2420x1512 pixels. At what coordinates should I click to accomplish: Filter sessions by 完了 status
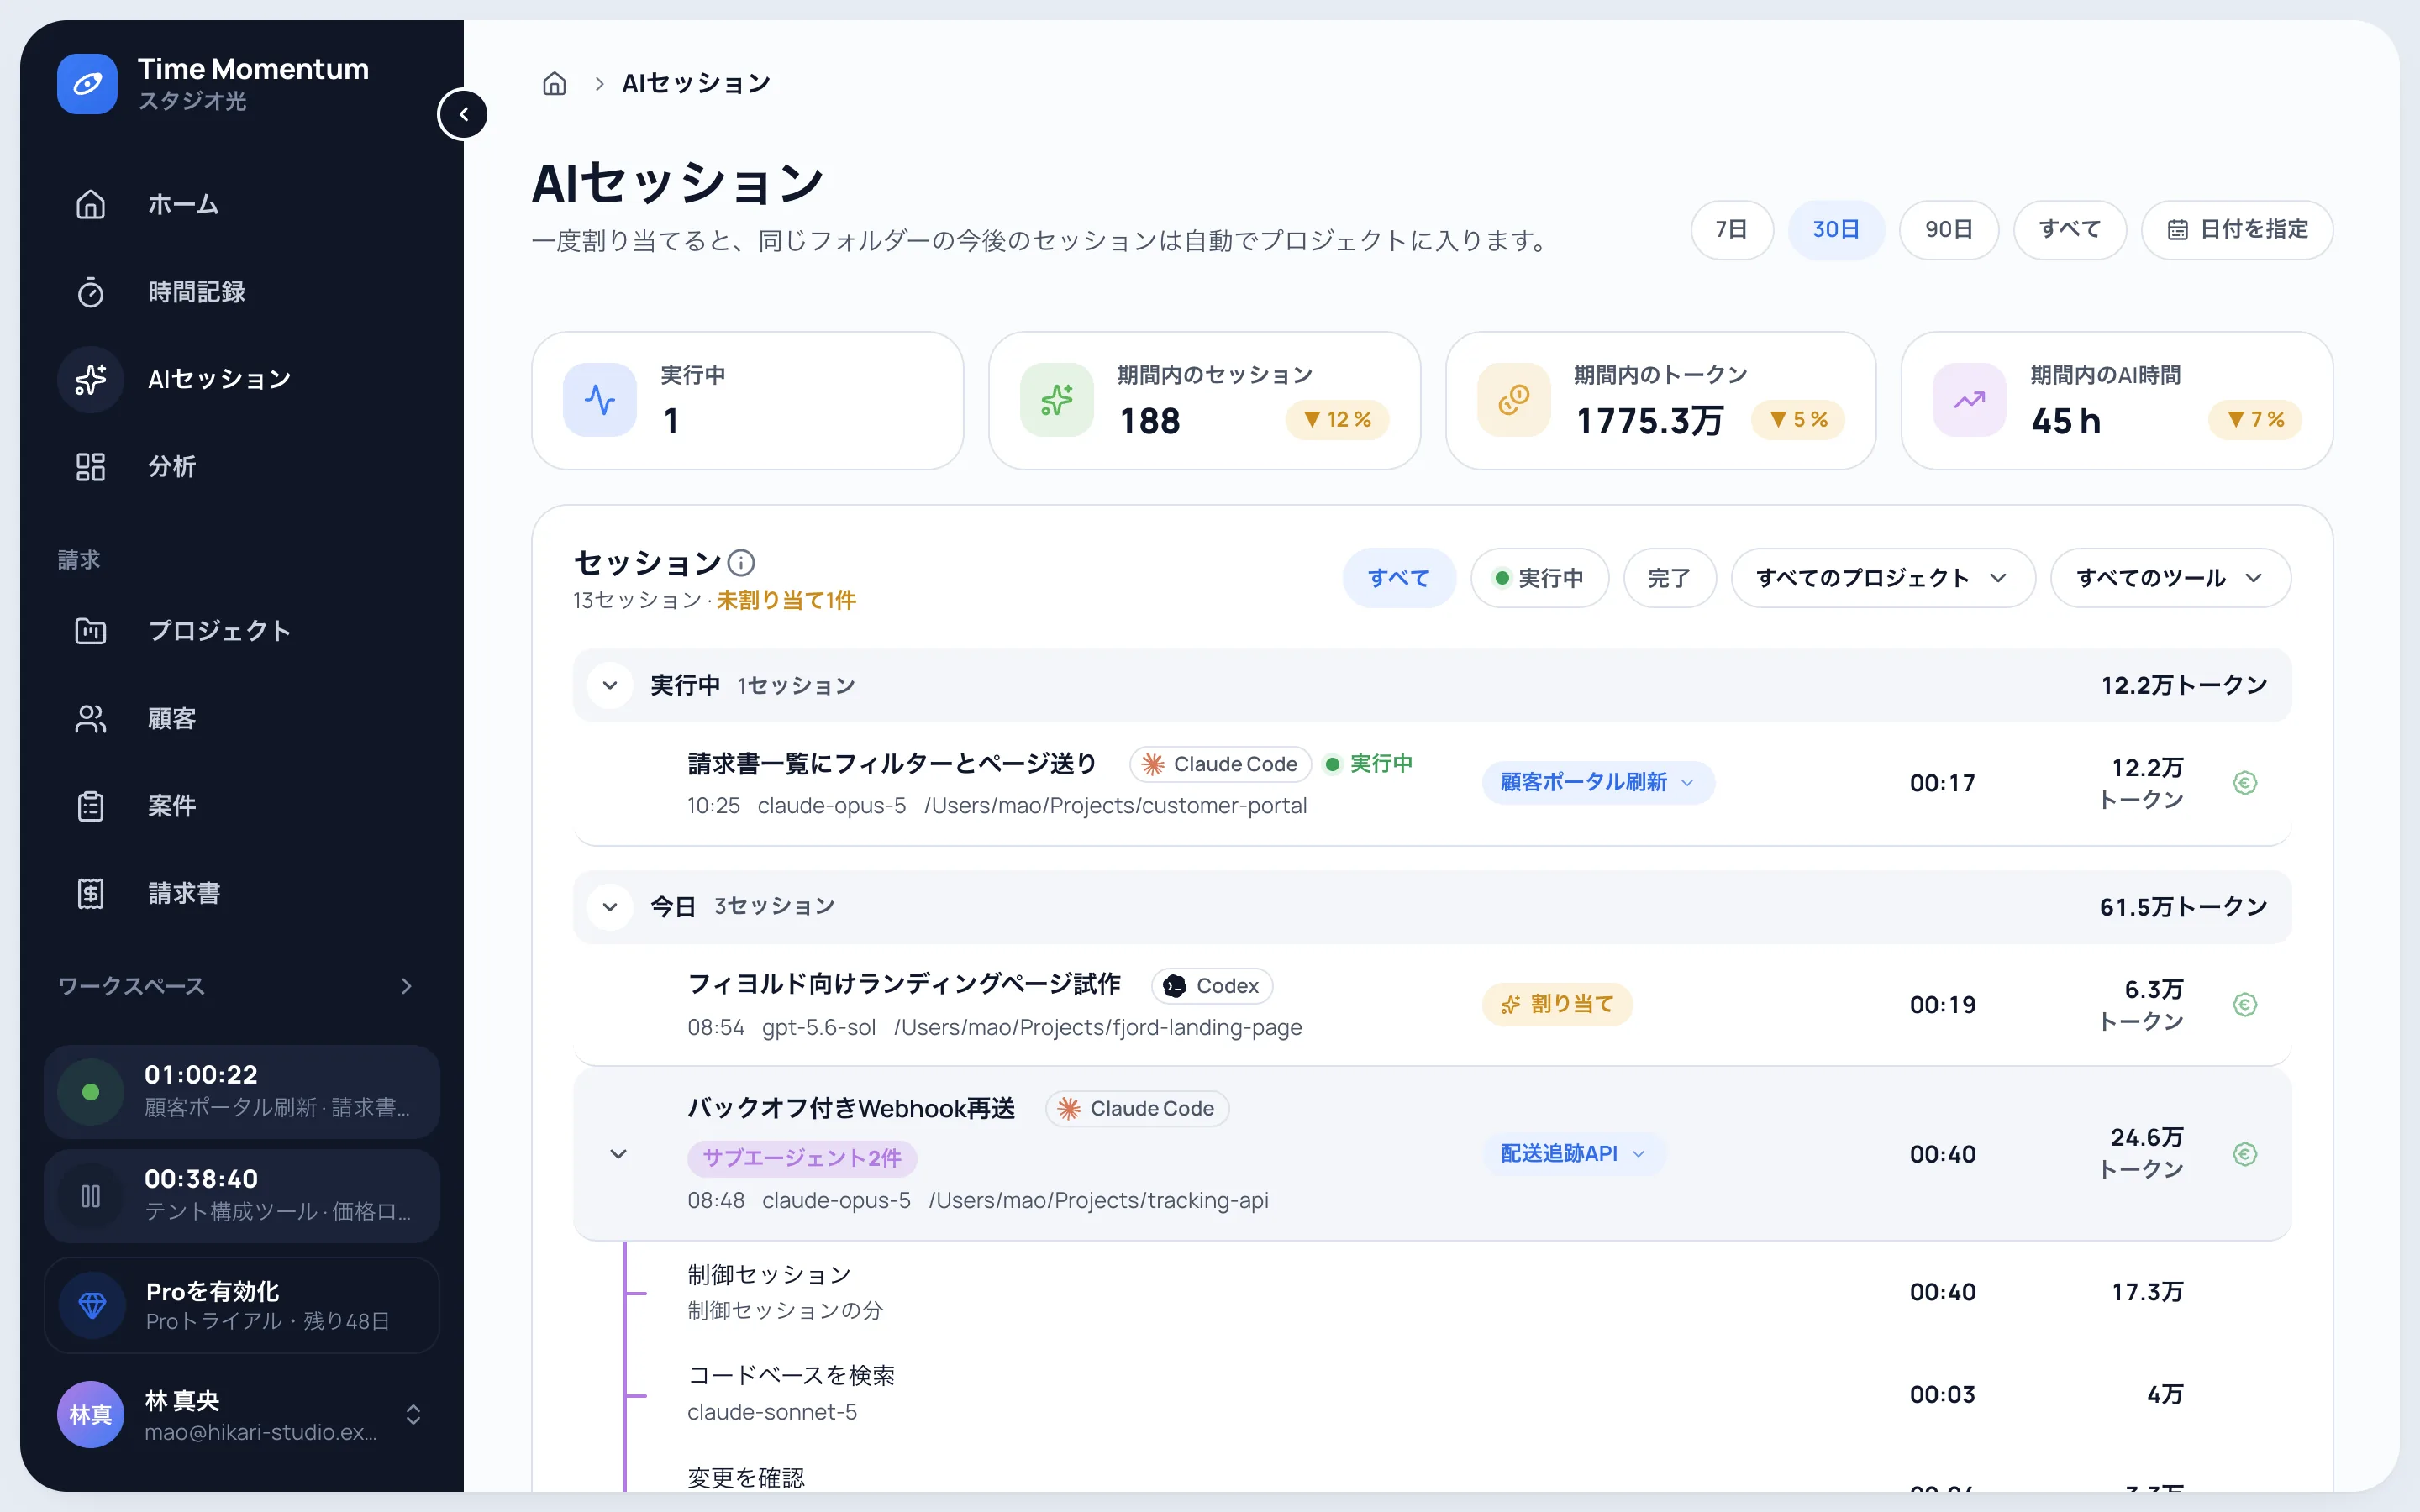coord(1669,578)
